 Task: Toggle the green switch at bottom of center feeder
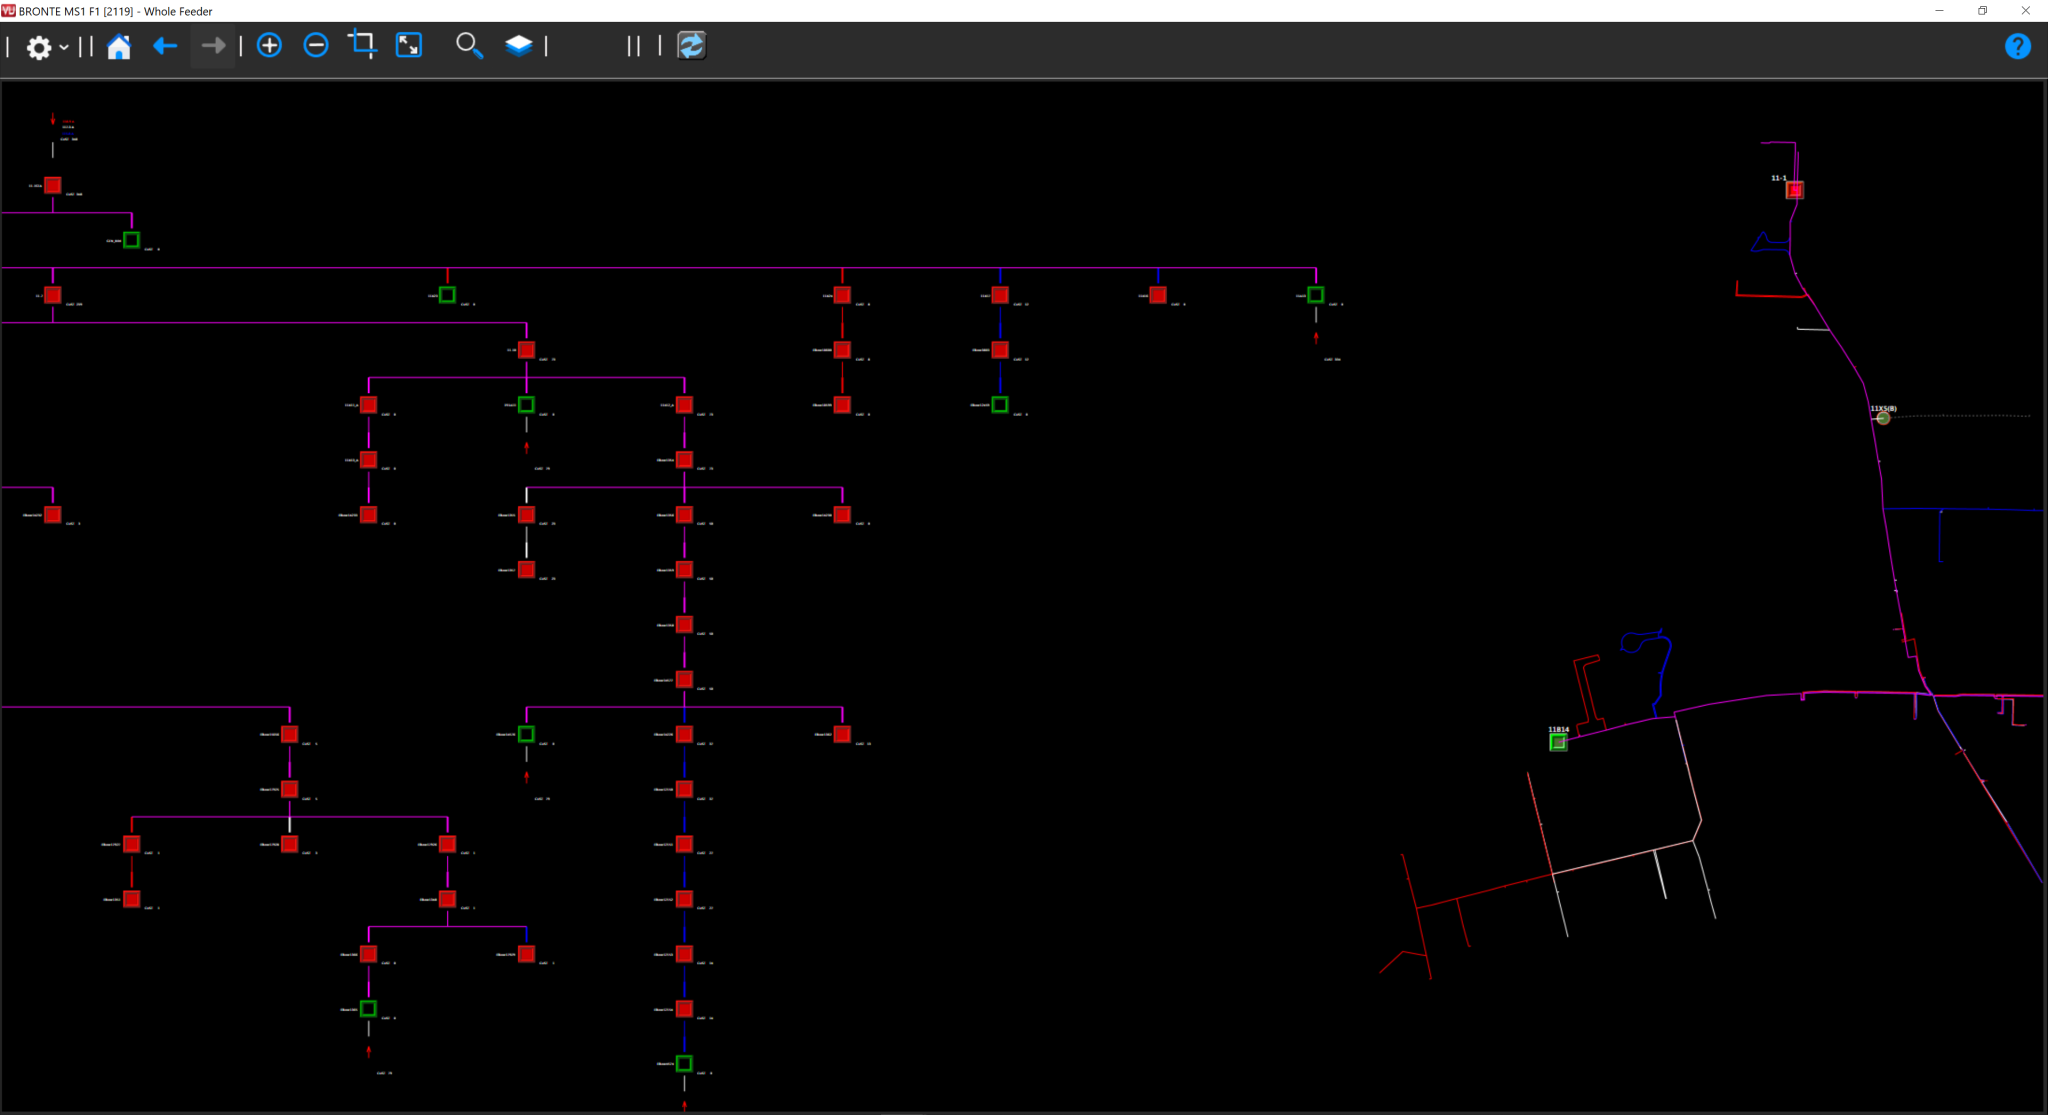tap(683, 1063)
